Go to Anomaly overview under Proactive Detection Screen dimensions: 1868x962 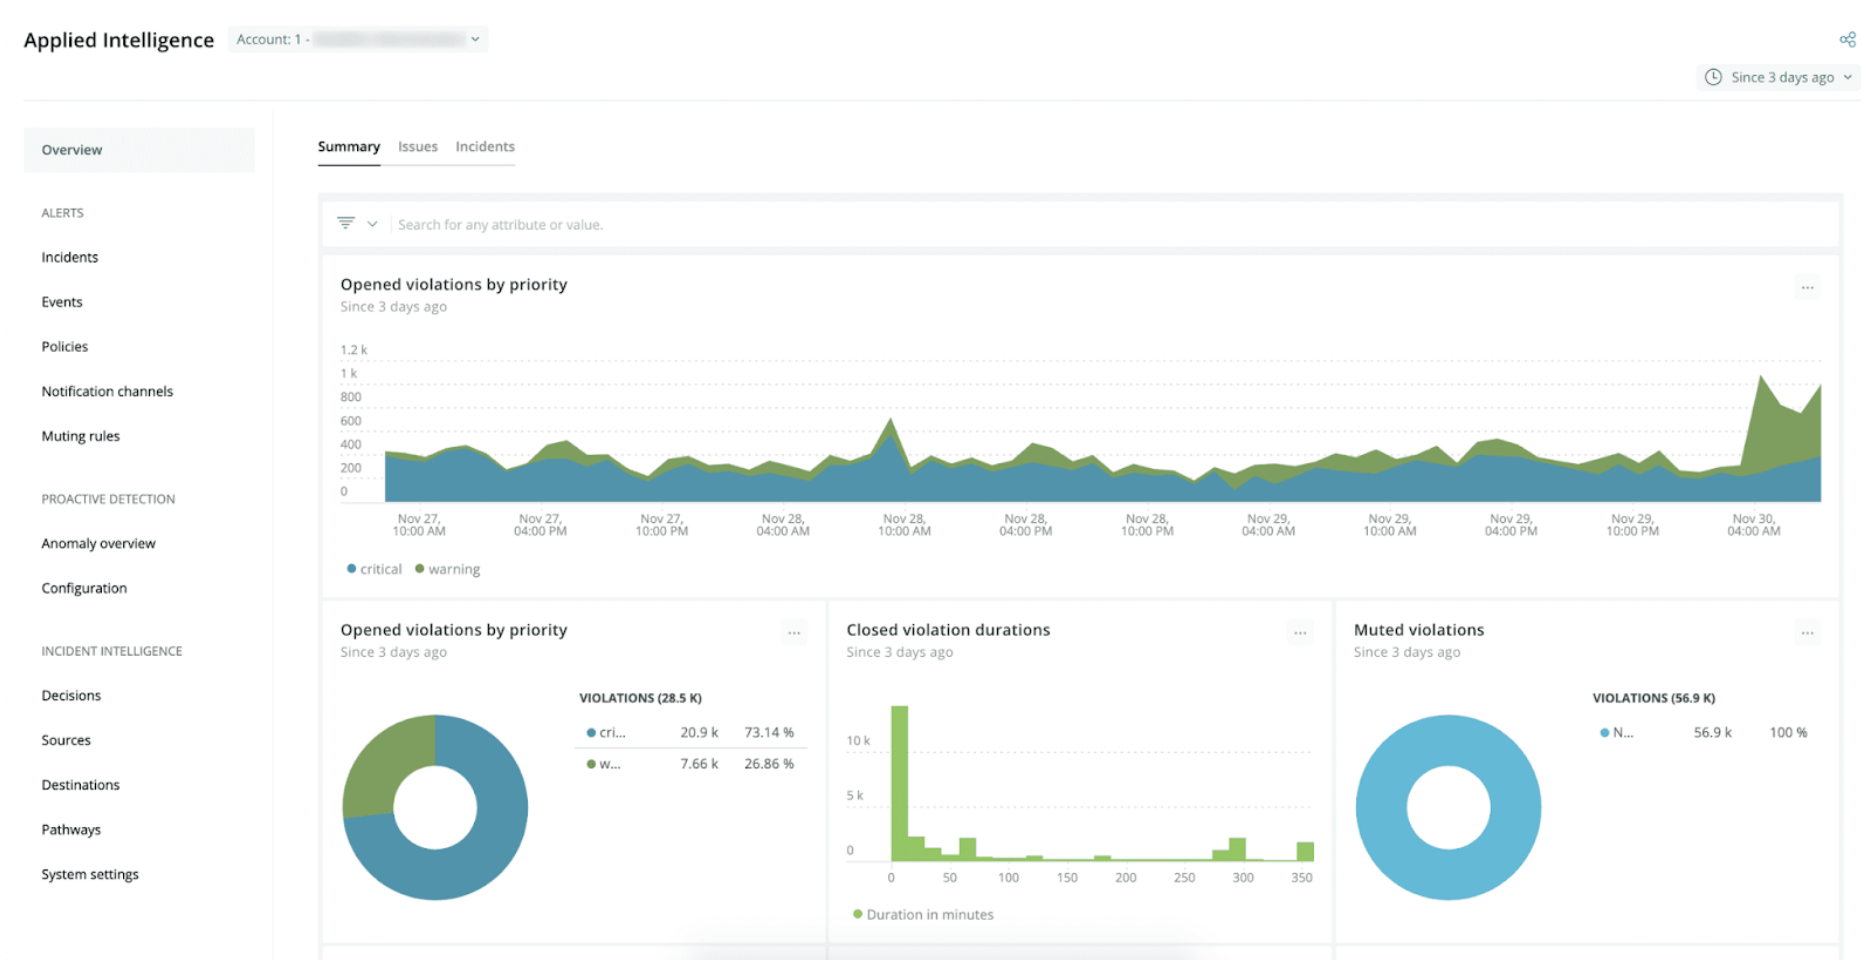coord(98,543)
